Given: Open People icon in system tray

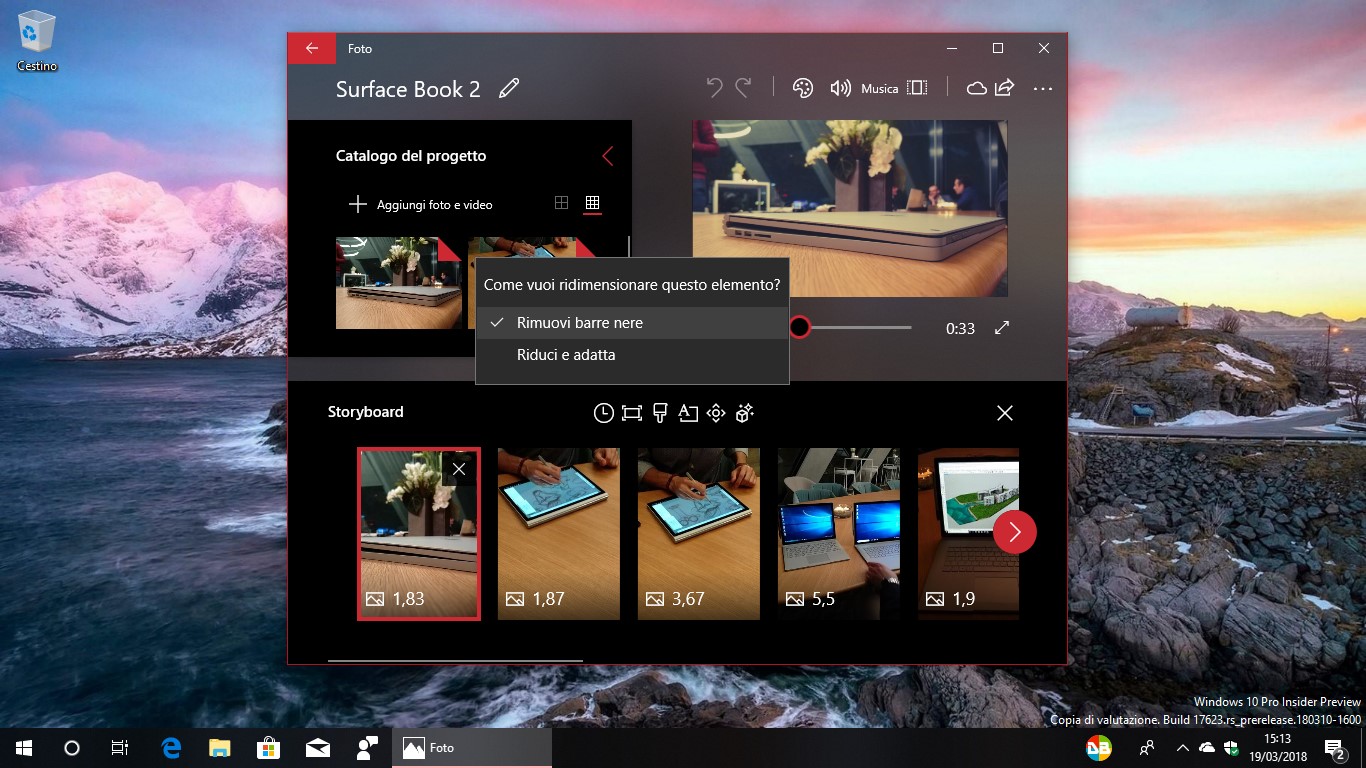Looking at the screenshot, I should 1147,747.
